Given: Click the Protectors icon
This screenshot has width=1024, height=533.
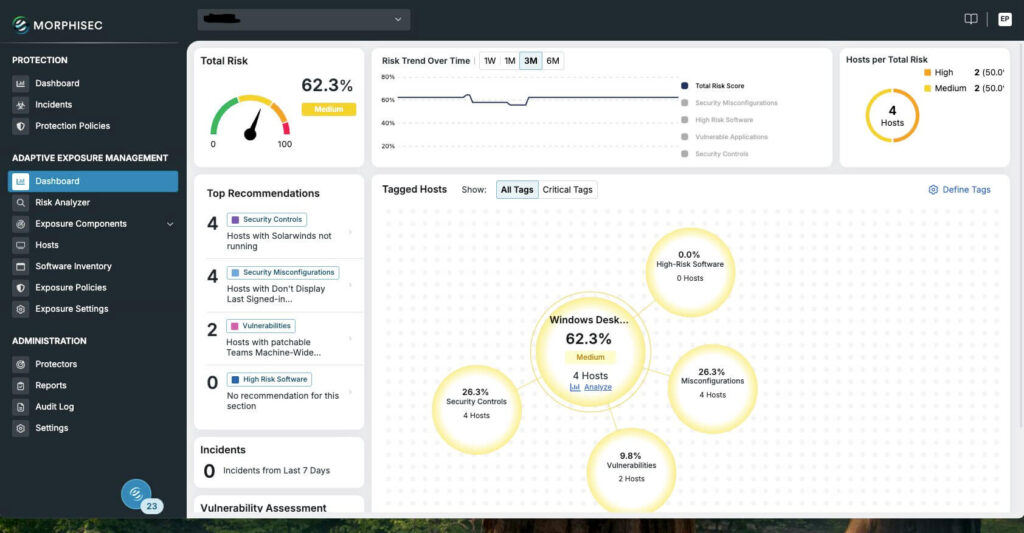Looking at the screenshot, I should 20,364.
